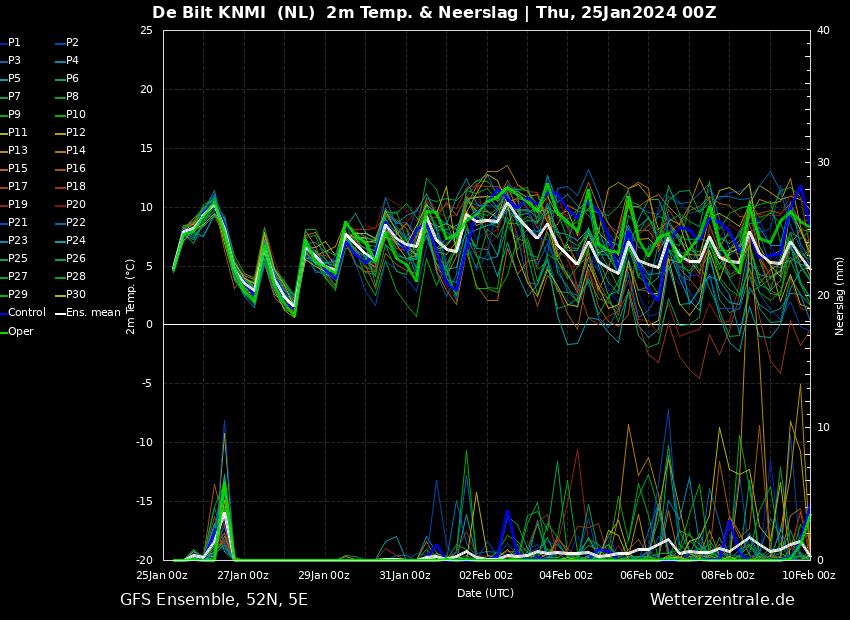Click the 31Jan 00Z date tick label

[x=404, y=575]
